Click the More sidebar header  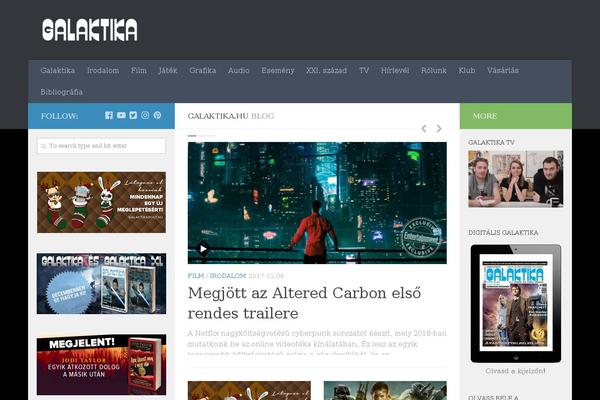tap(485, 116)
